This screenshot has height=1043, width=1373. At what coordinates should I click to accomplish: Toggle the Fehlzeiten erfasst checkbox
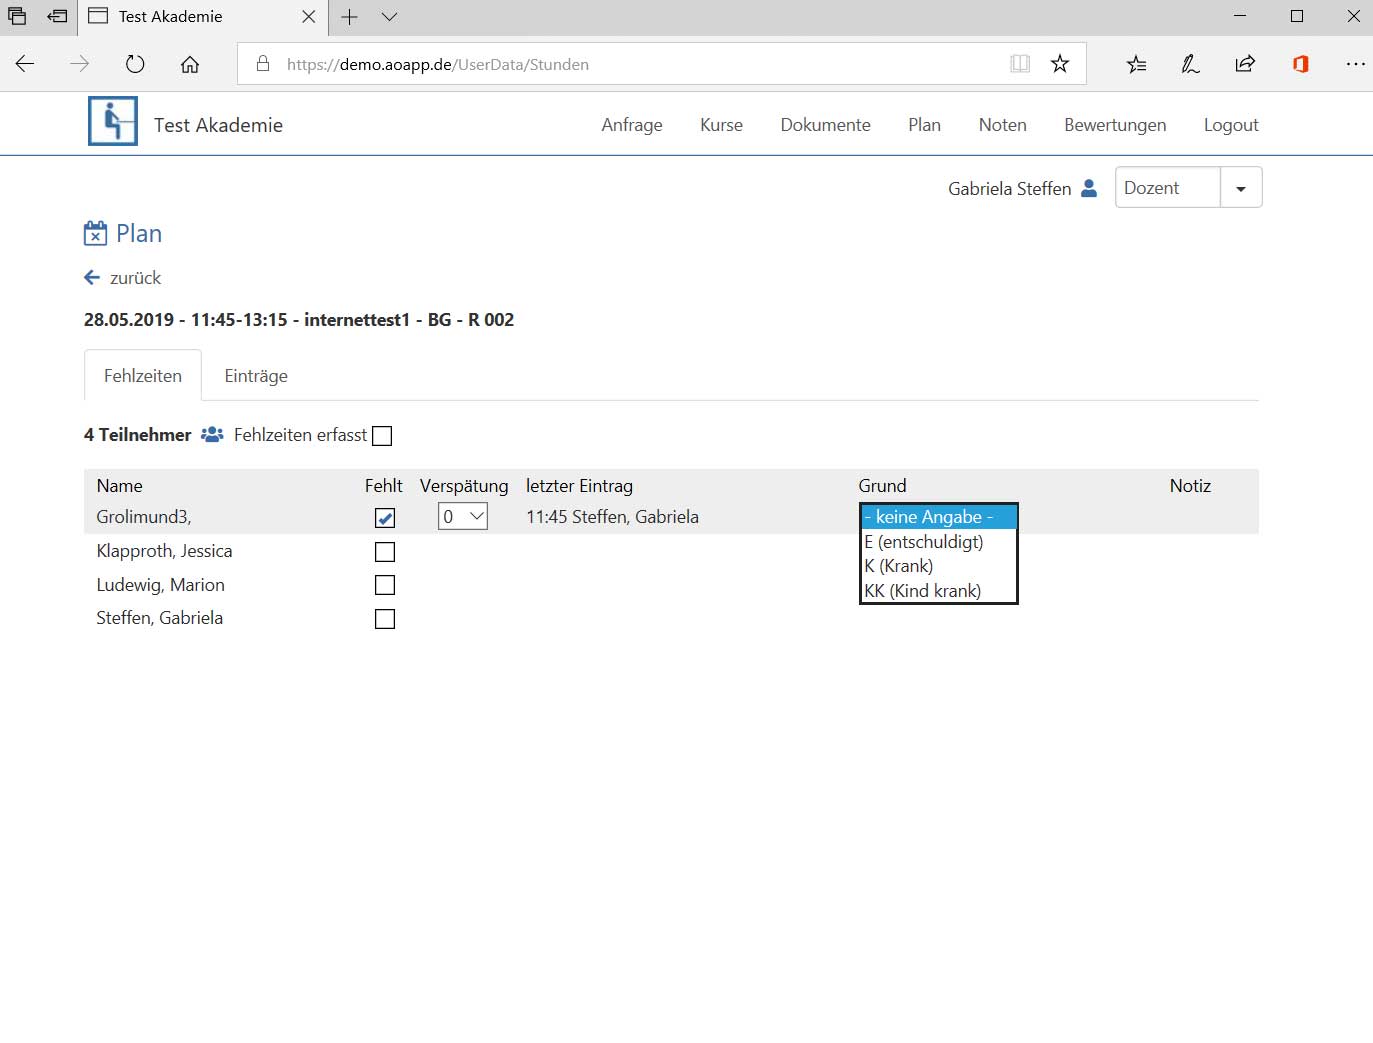(x=382, y=436)
